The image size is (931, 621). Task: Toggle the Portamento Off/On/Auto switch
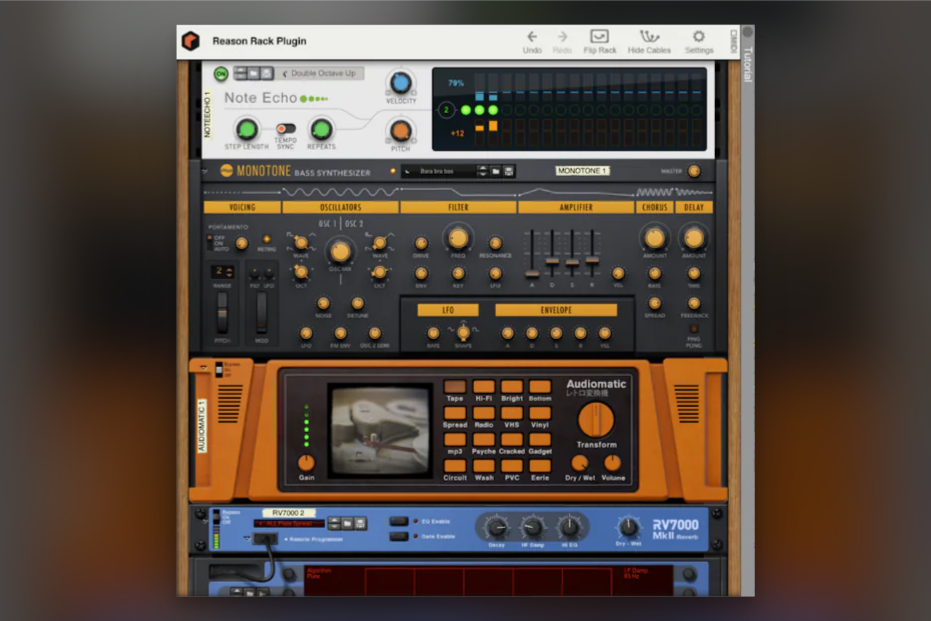(x=210, y=242)
